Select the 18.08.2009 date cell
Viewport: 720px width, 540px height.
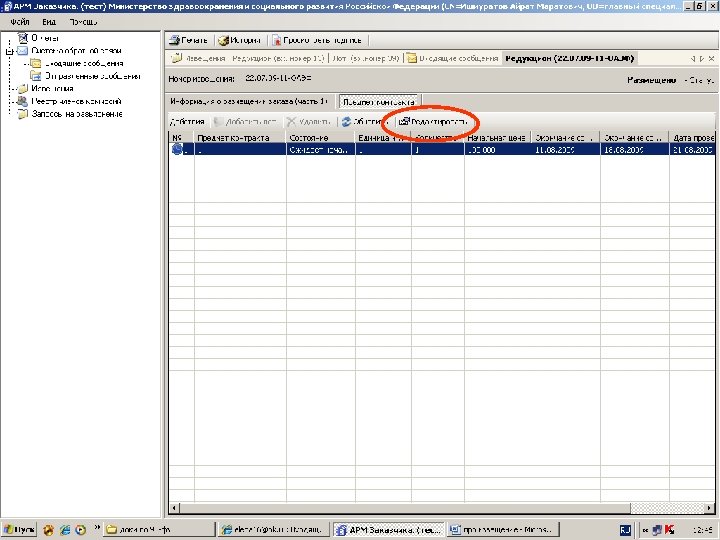(635, 149)
